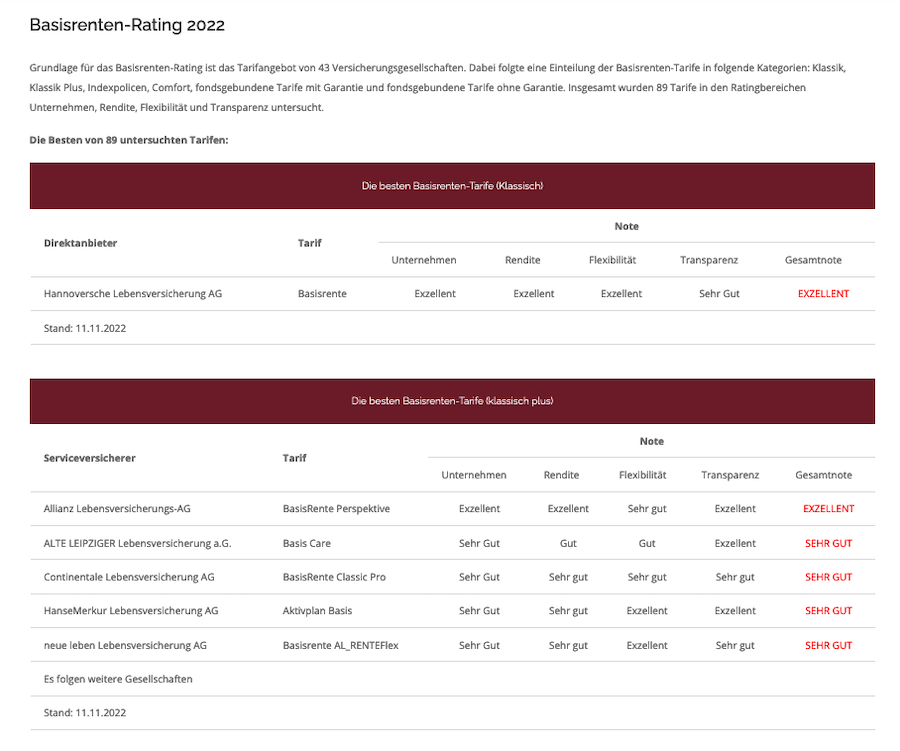Click Hannoversche's 'Exzellent' Unternehmen grade
900x751 pixels.
coord(435,294)
